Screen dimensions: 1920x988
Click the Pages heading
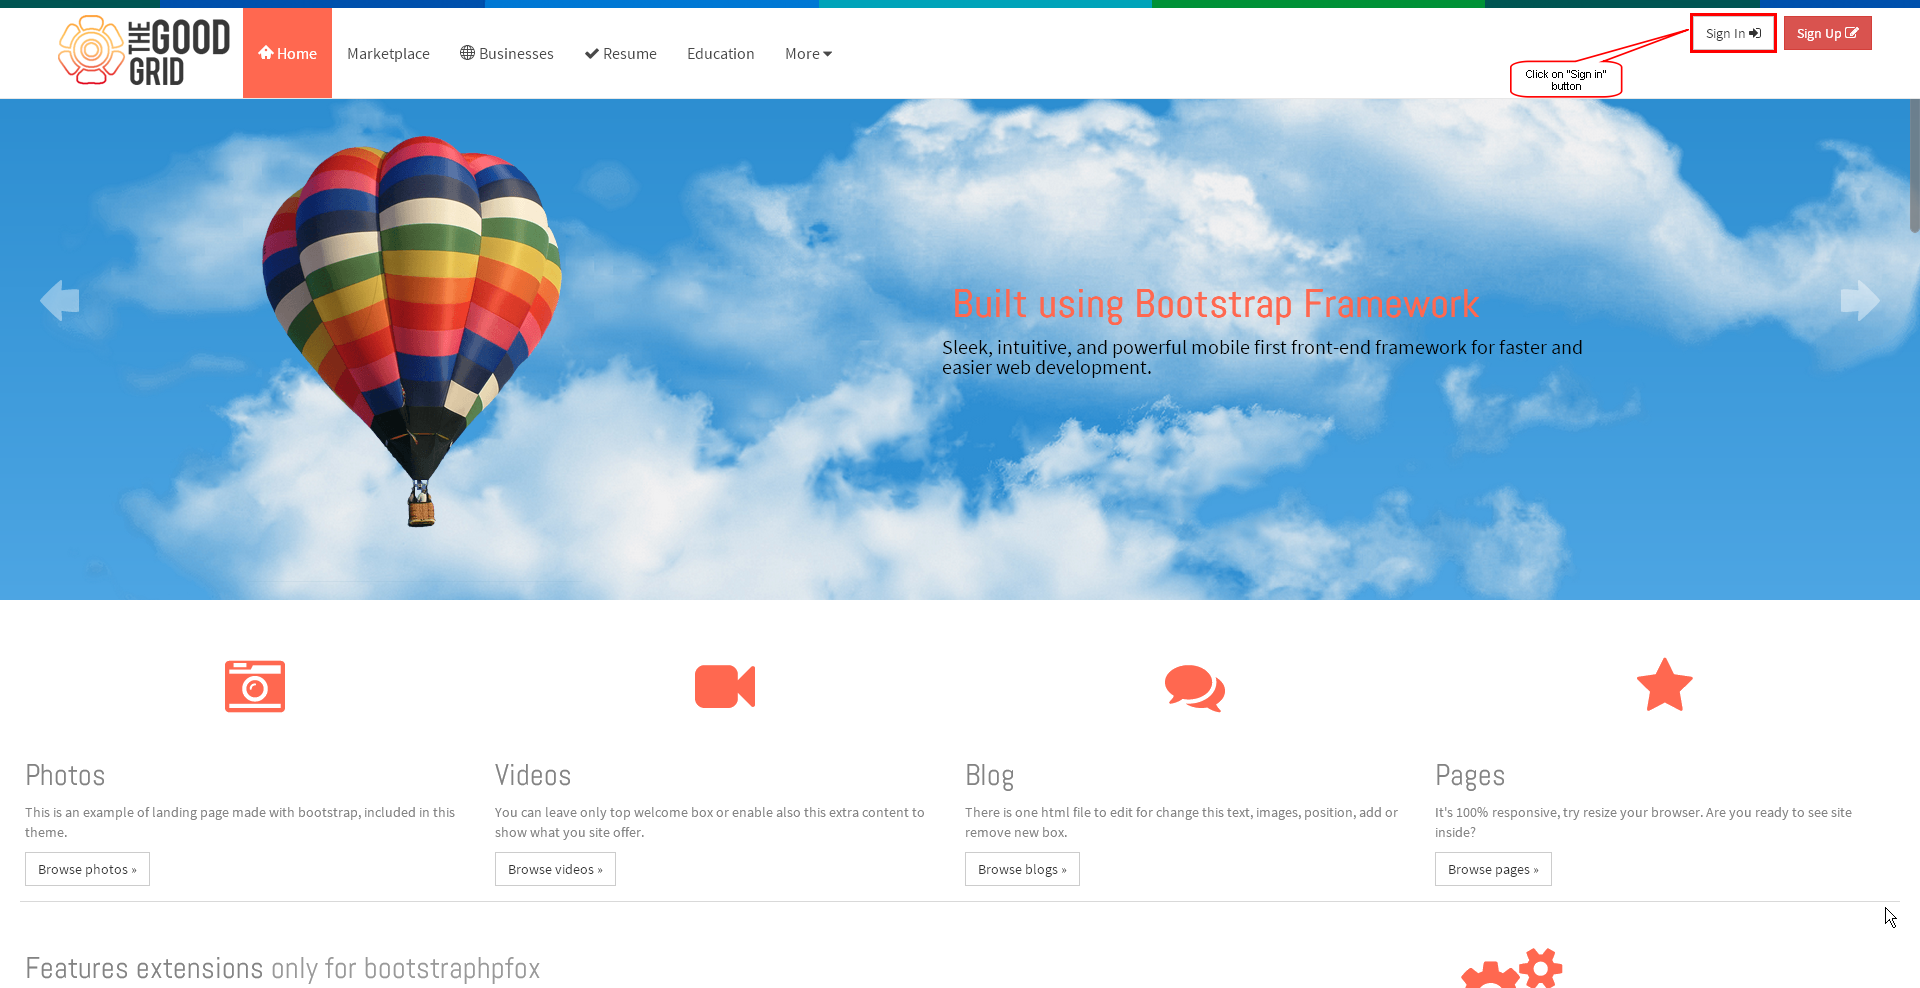(1470, 775)
